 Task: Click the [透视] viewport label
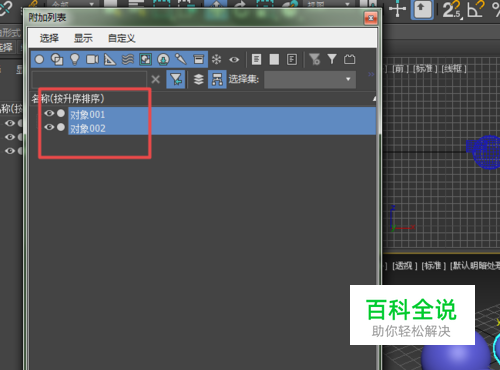404,266
